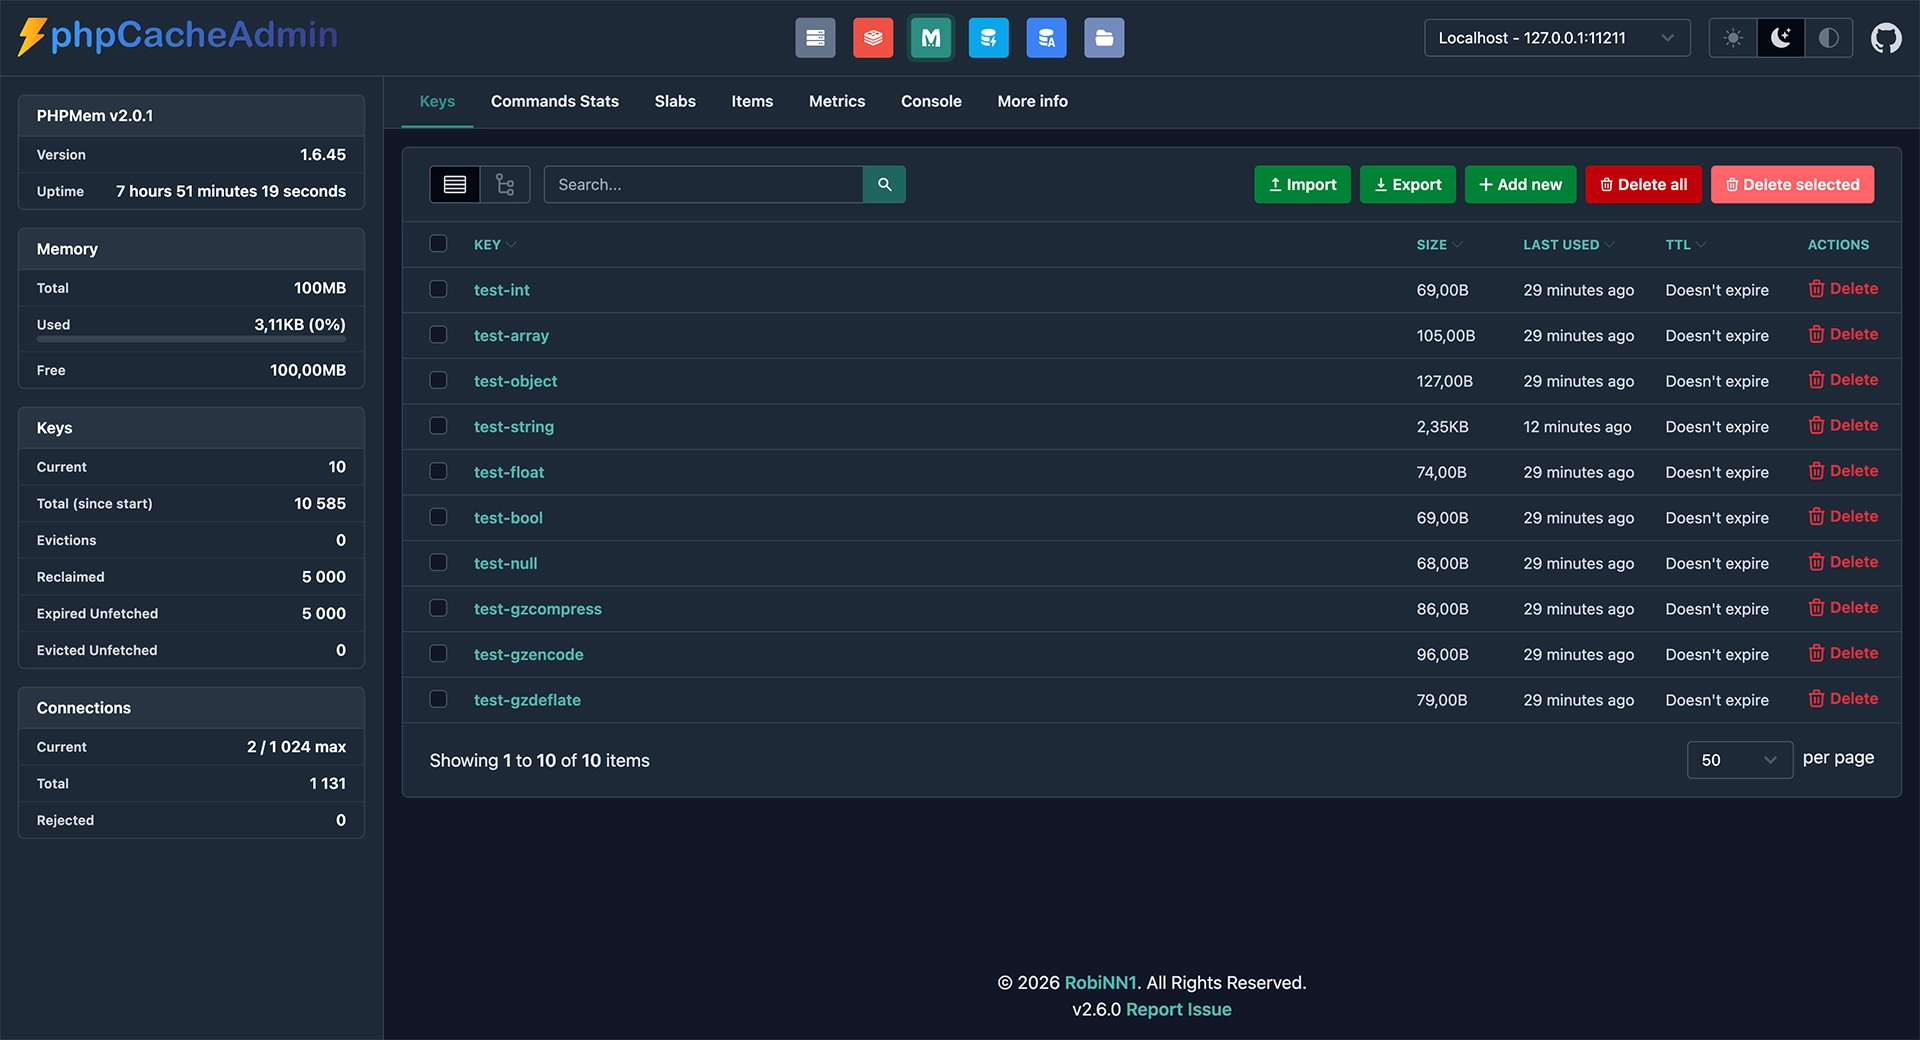Check the select-all keys checkbox
The height and width of the screenshot is (1040, 1920).
[438, 243]
